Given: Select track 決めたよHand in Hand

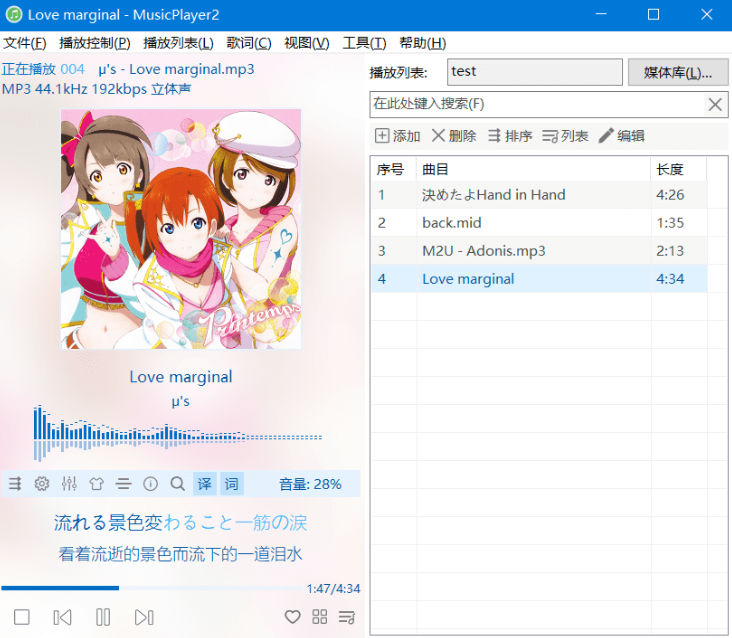Looking at the screenshot, I should [x=539, y=195].
